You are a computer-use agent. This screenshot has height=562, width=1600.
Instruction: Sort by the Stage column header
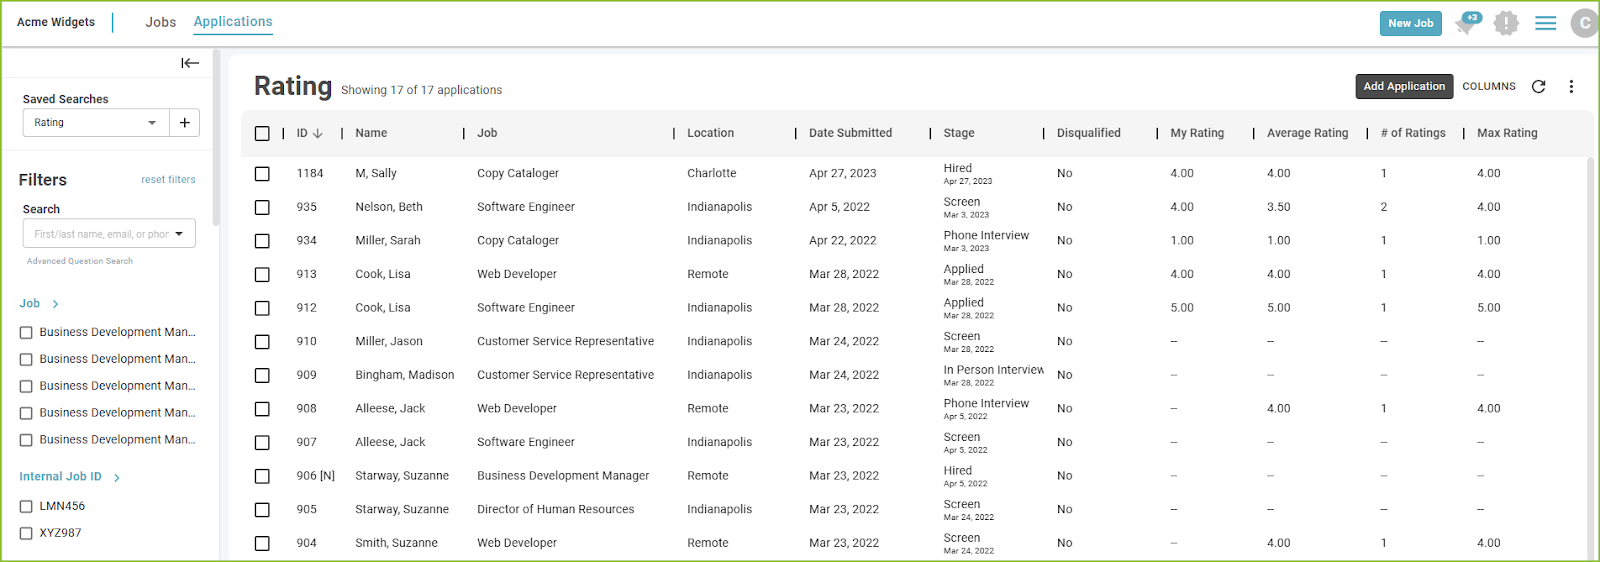959,133
